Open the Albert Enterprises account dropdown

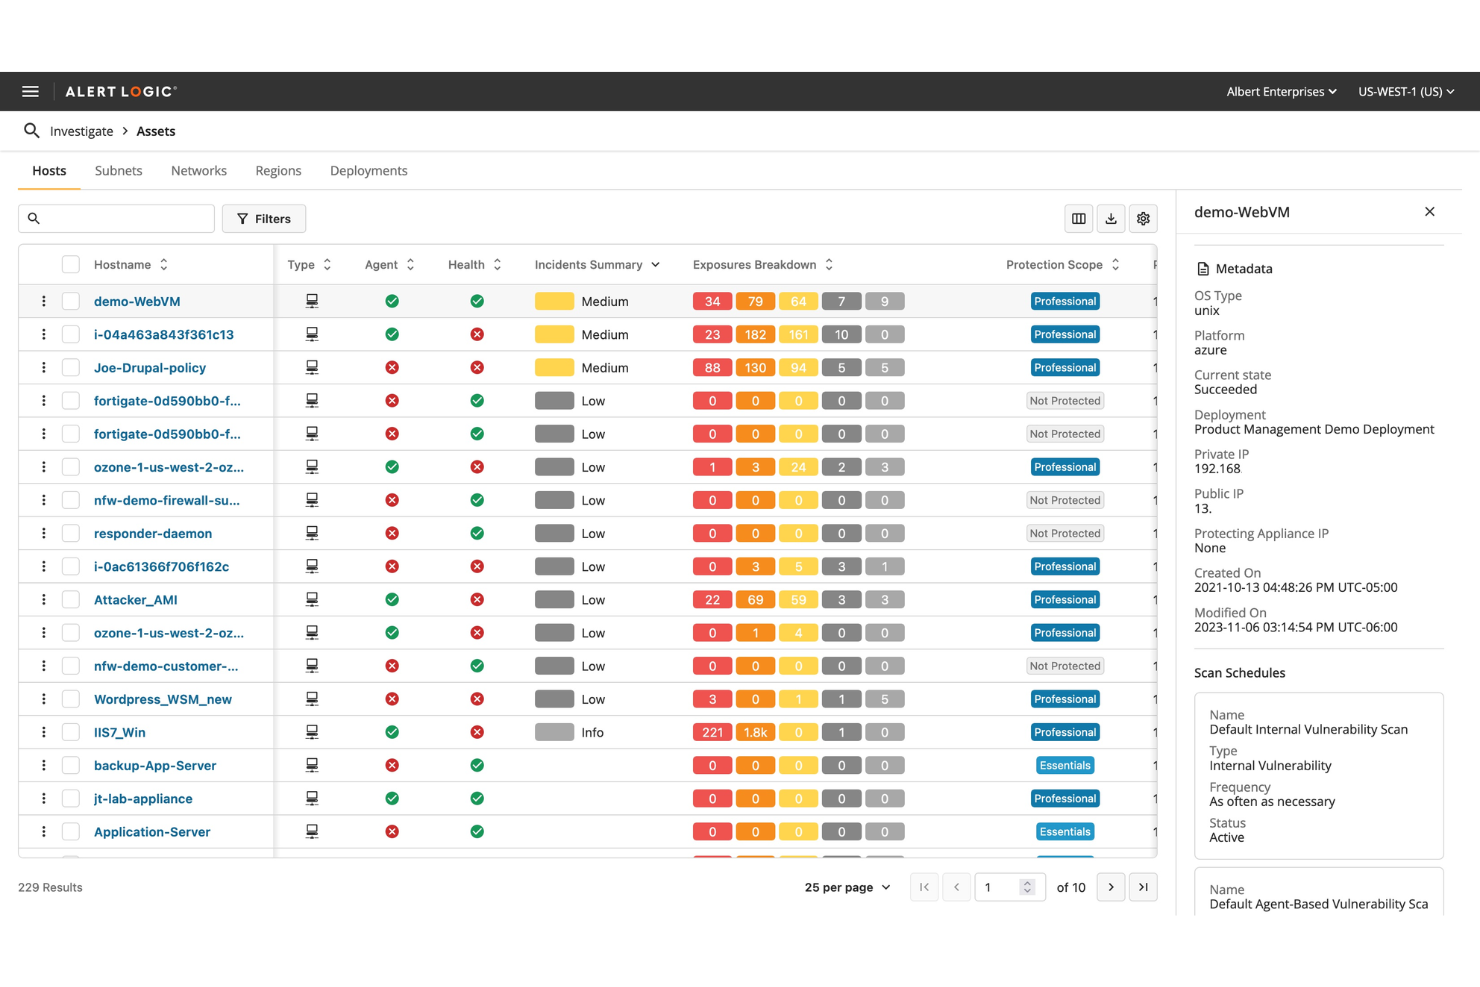coord(1281,91)
